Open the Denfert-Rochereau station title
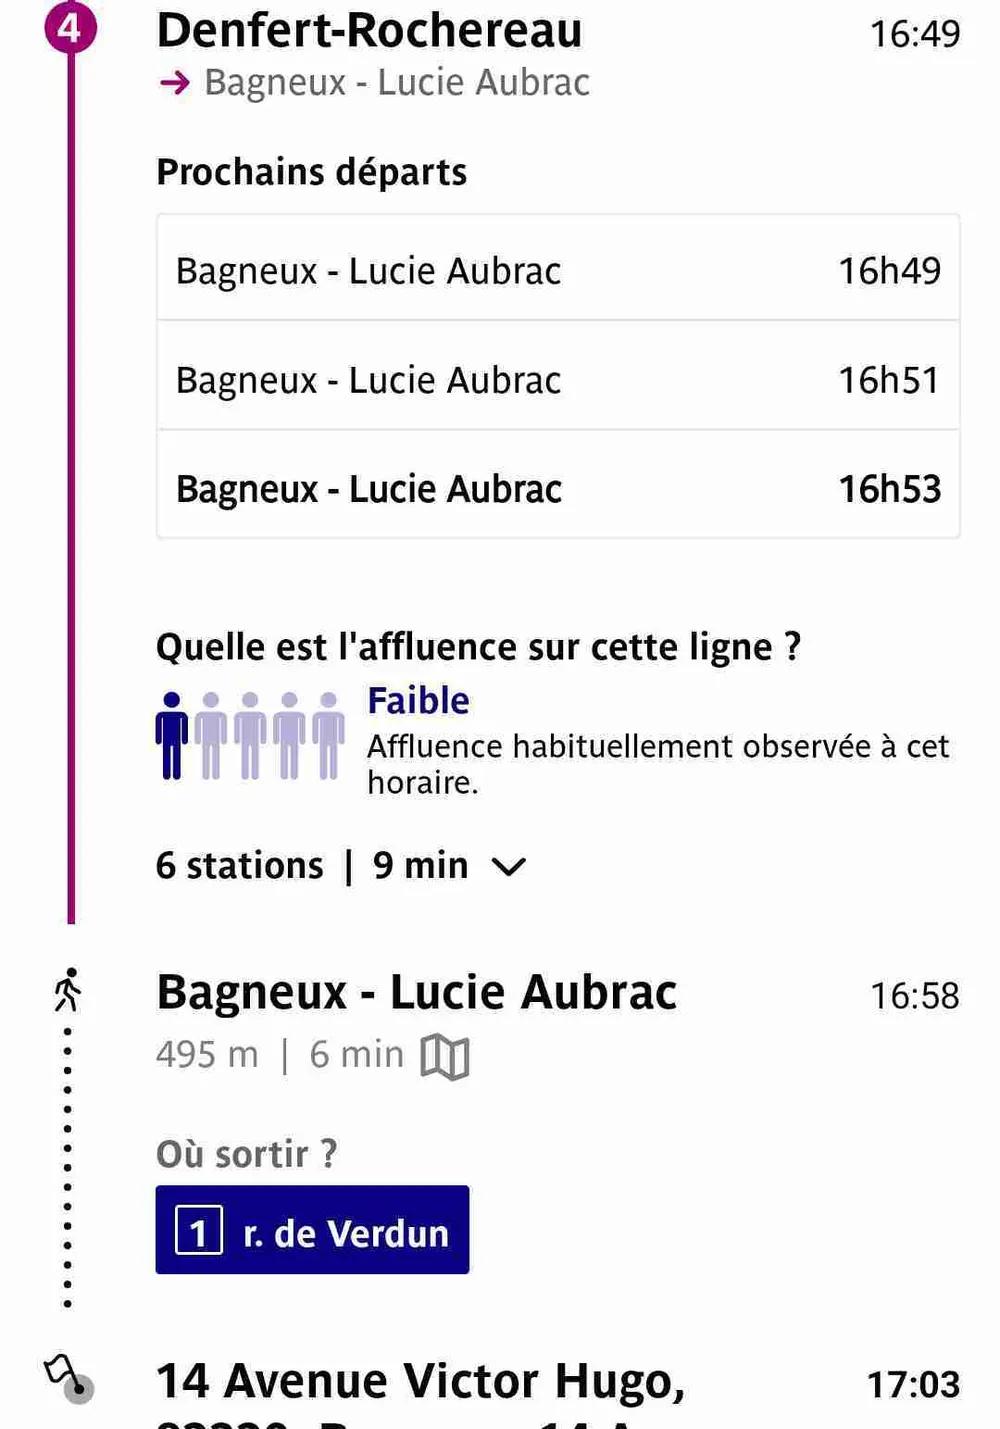Image resolution: width=1000 pixels, height=1429 pixels. (x=369, y=30)
